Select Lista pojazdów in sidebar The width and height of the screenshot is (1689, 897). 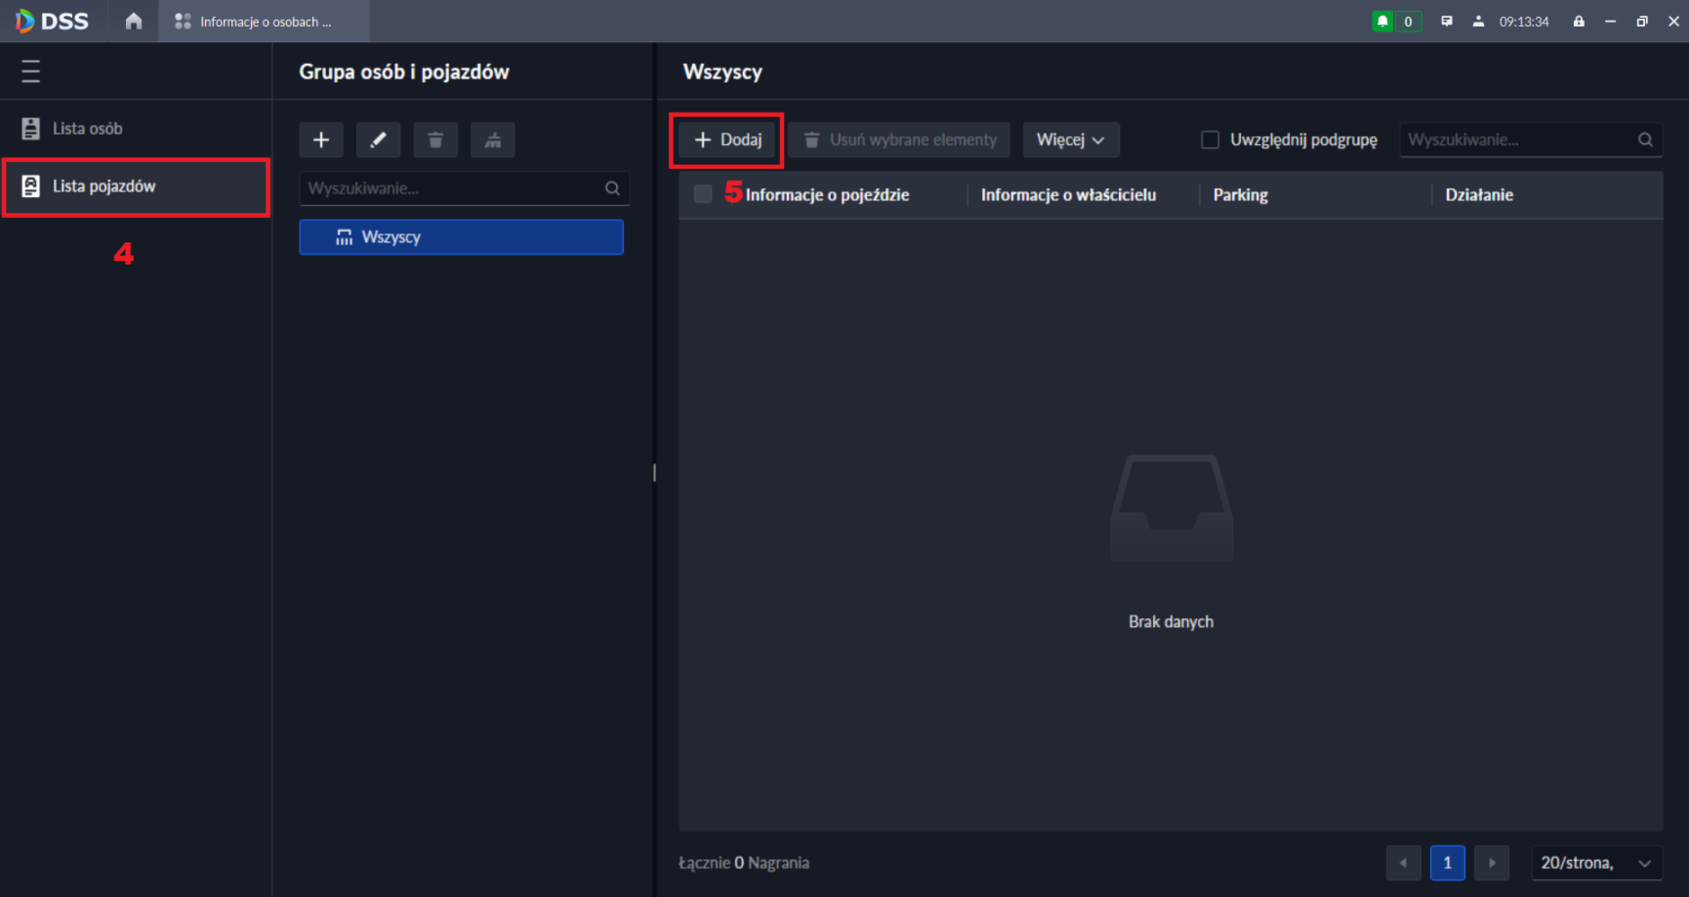(104, 186)
